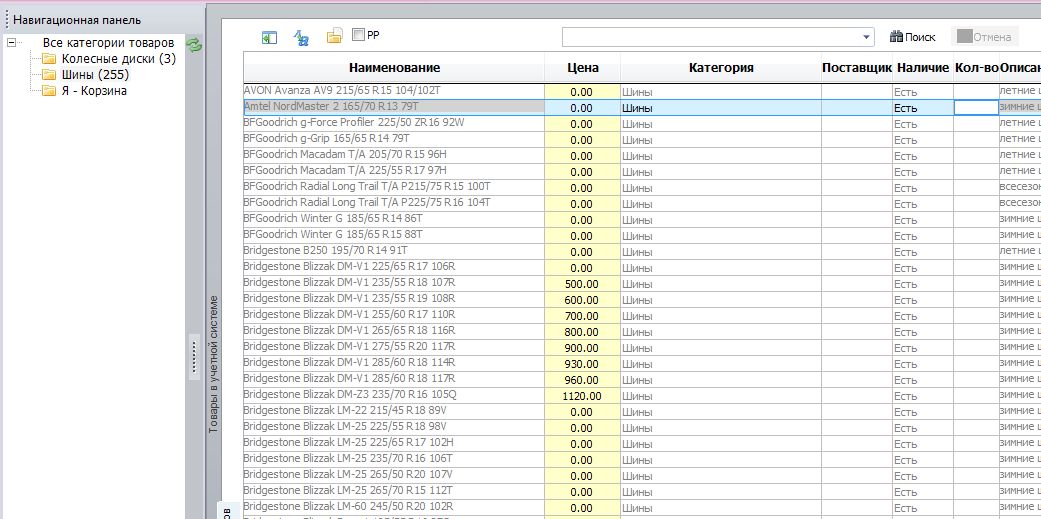Click the folder with document toolbar icon
This screenshot has height=519, width=1041.
[x=334, y=37]
